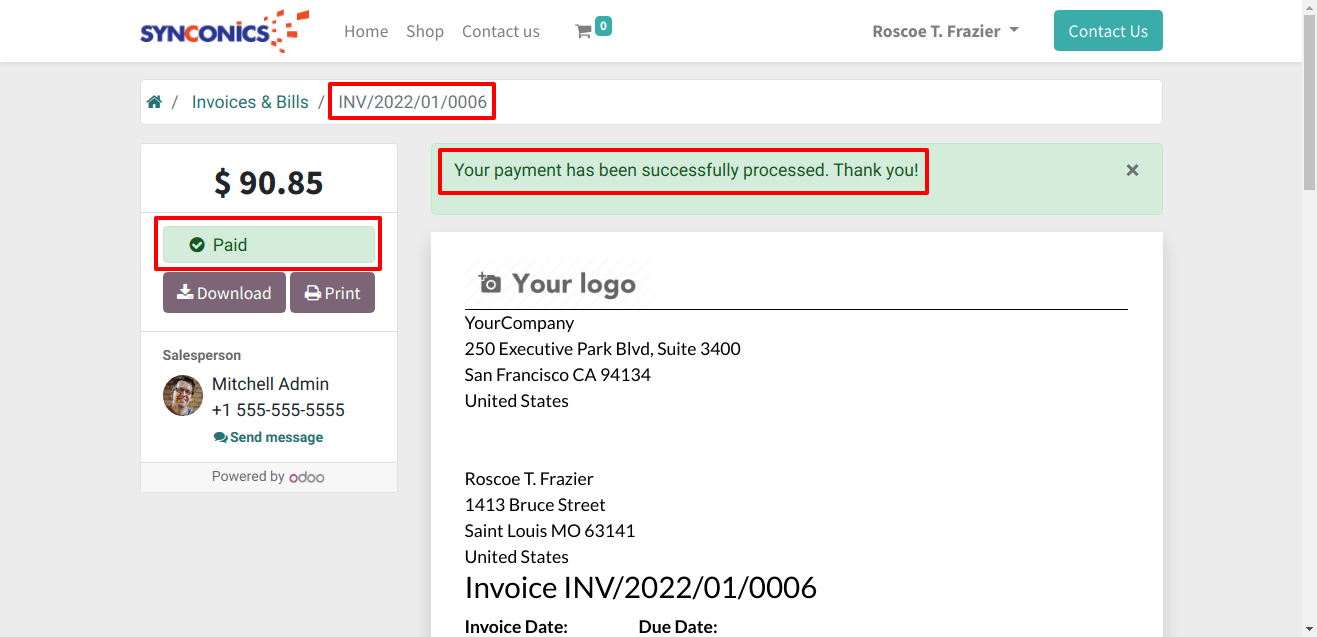Click the +1 555-555-5555 phone number
The height and width of the screenshot is (637, 1317).
point(278,410)
